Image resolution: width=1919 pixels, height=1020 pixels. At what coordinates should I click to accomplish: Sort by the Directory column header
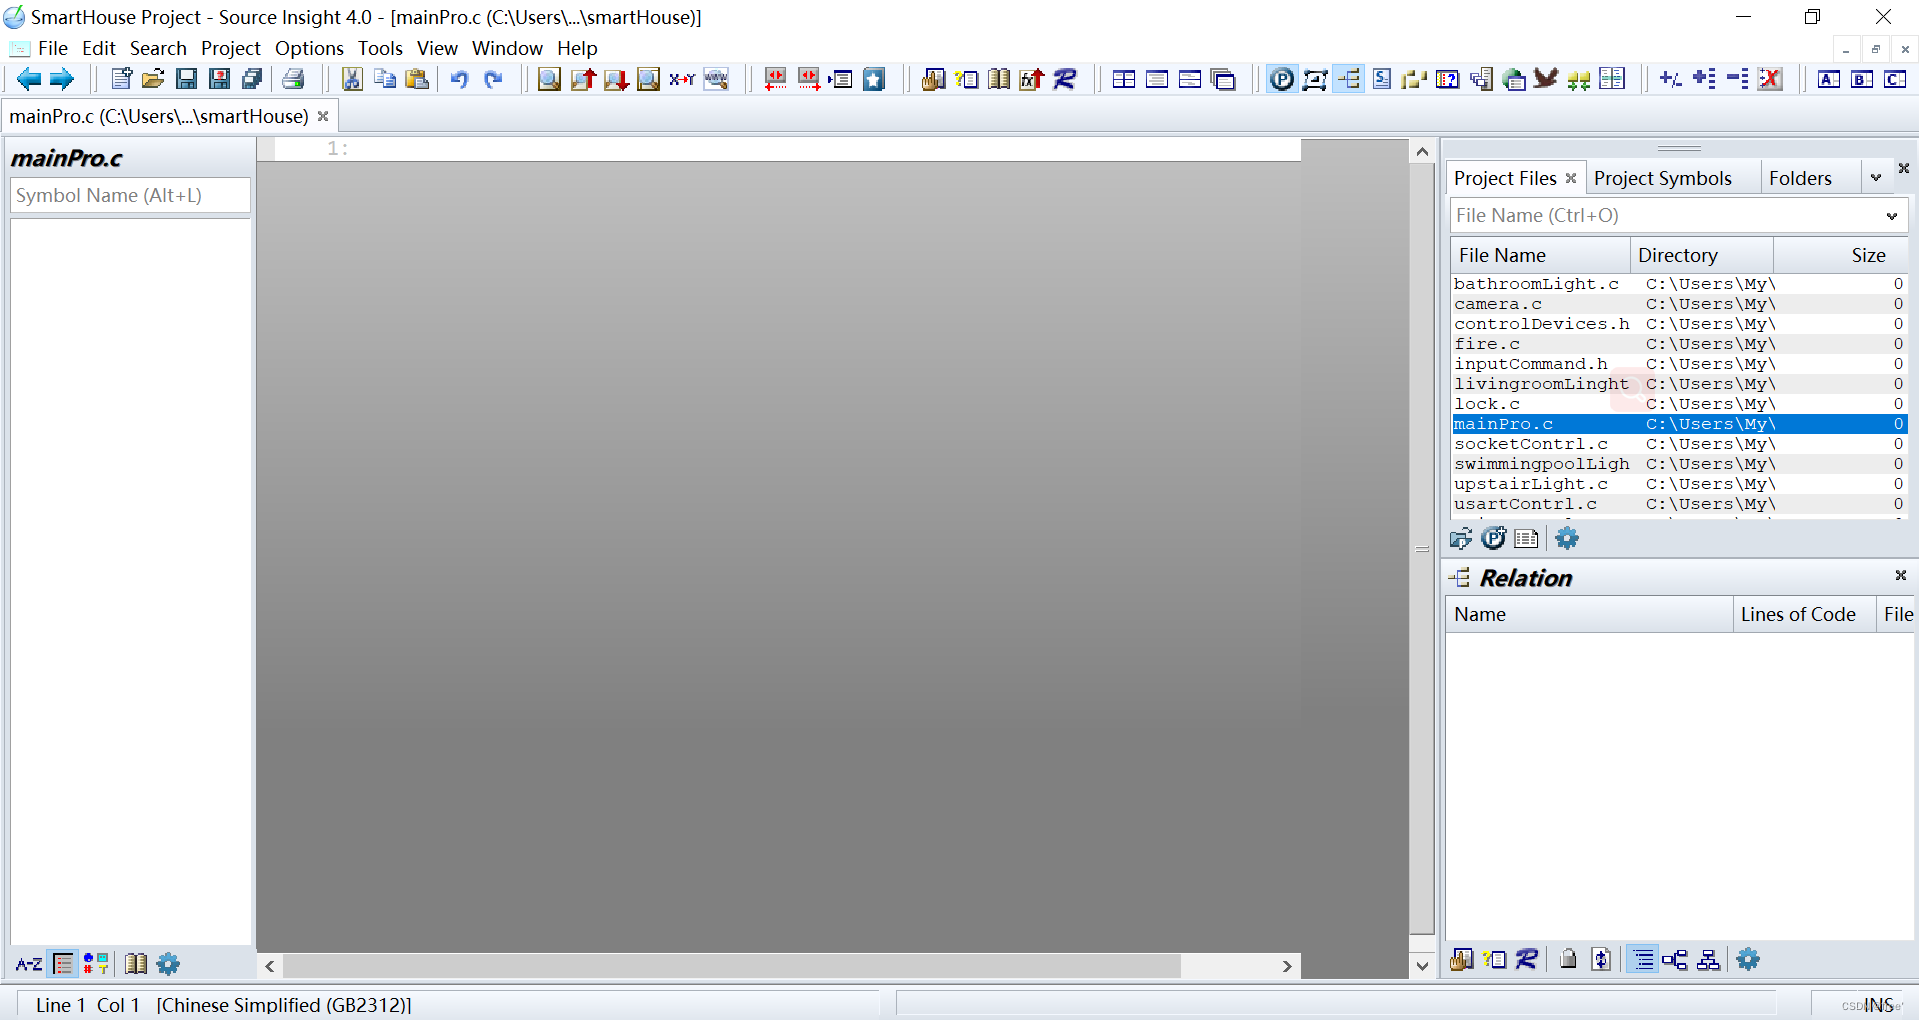1701,255
